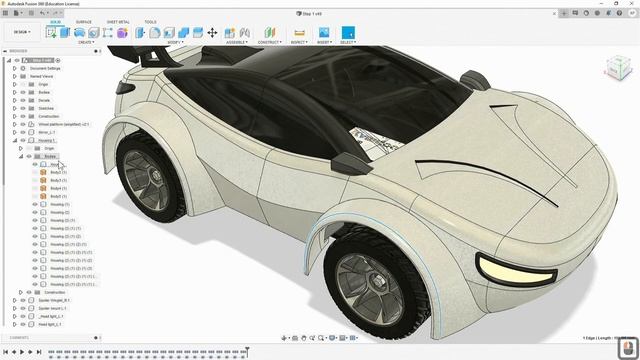Expand the COMMENTS panel
The image size is (640, 360).
coord(96,338)
